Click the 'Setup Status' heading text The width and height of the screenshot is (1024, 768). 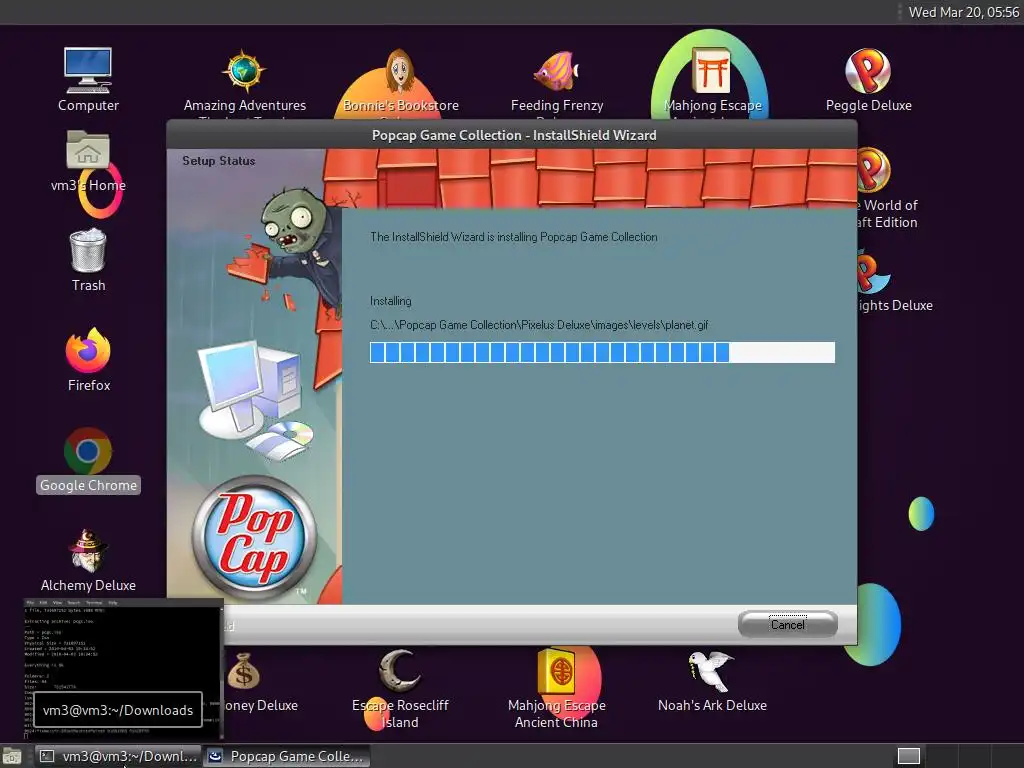click(219, 161)
